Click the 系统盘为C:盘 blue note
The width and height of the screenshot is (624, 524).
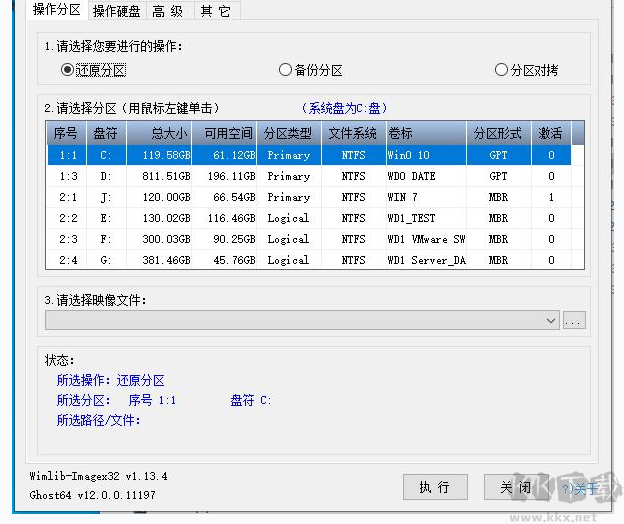pyautogui.click(x=344, y=108)
